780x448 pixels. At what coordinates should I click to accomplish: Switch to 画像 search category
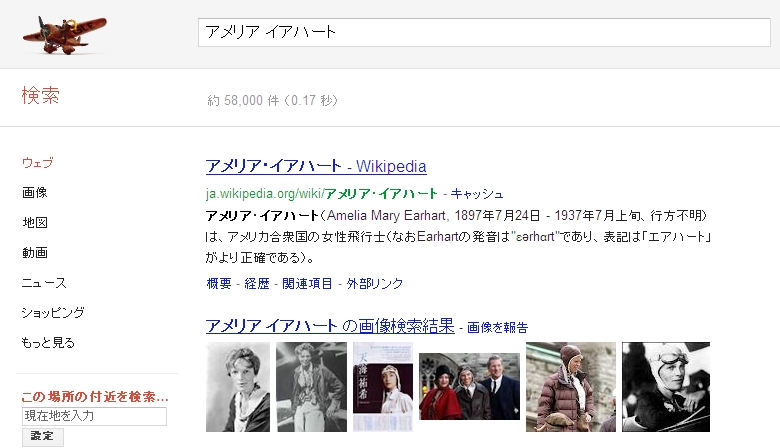[34, 192]
